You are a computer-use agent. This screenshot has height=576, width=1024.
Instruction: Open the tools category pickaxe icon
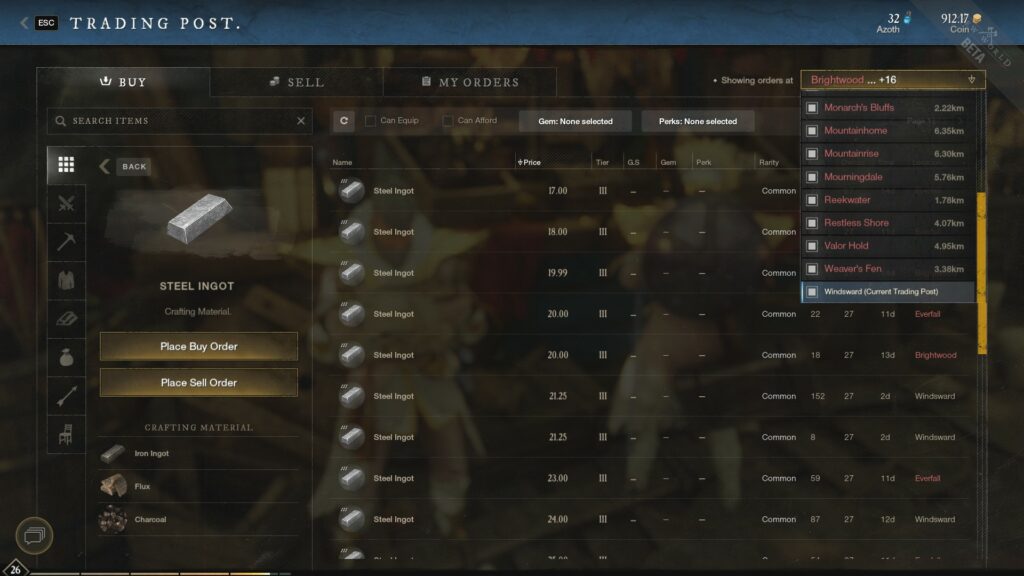[66, 242]
